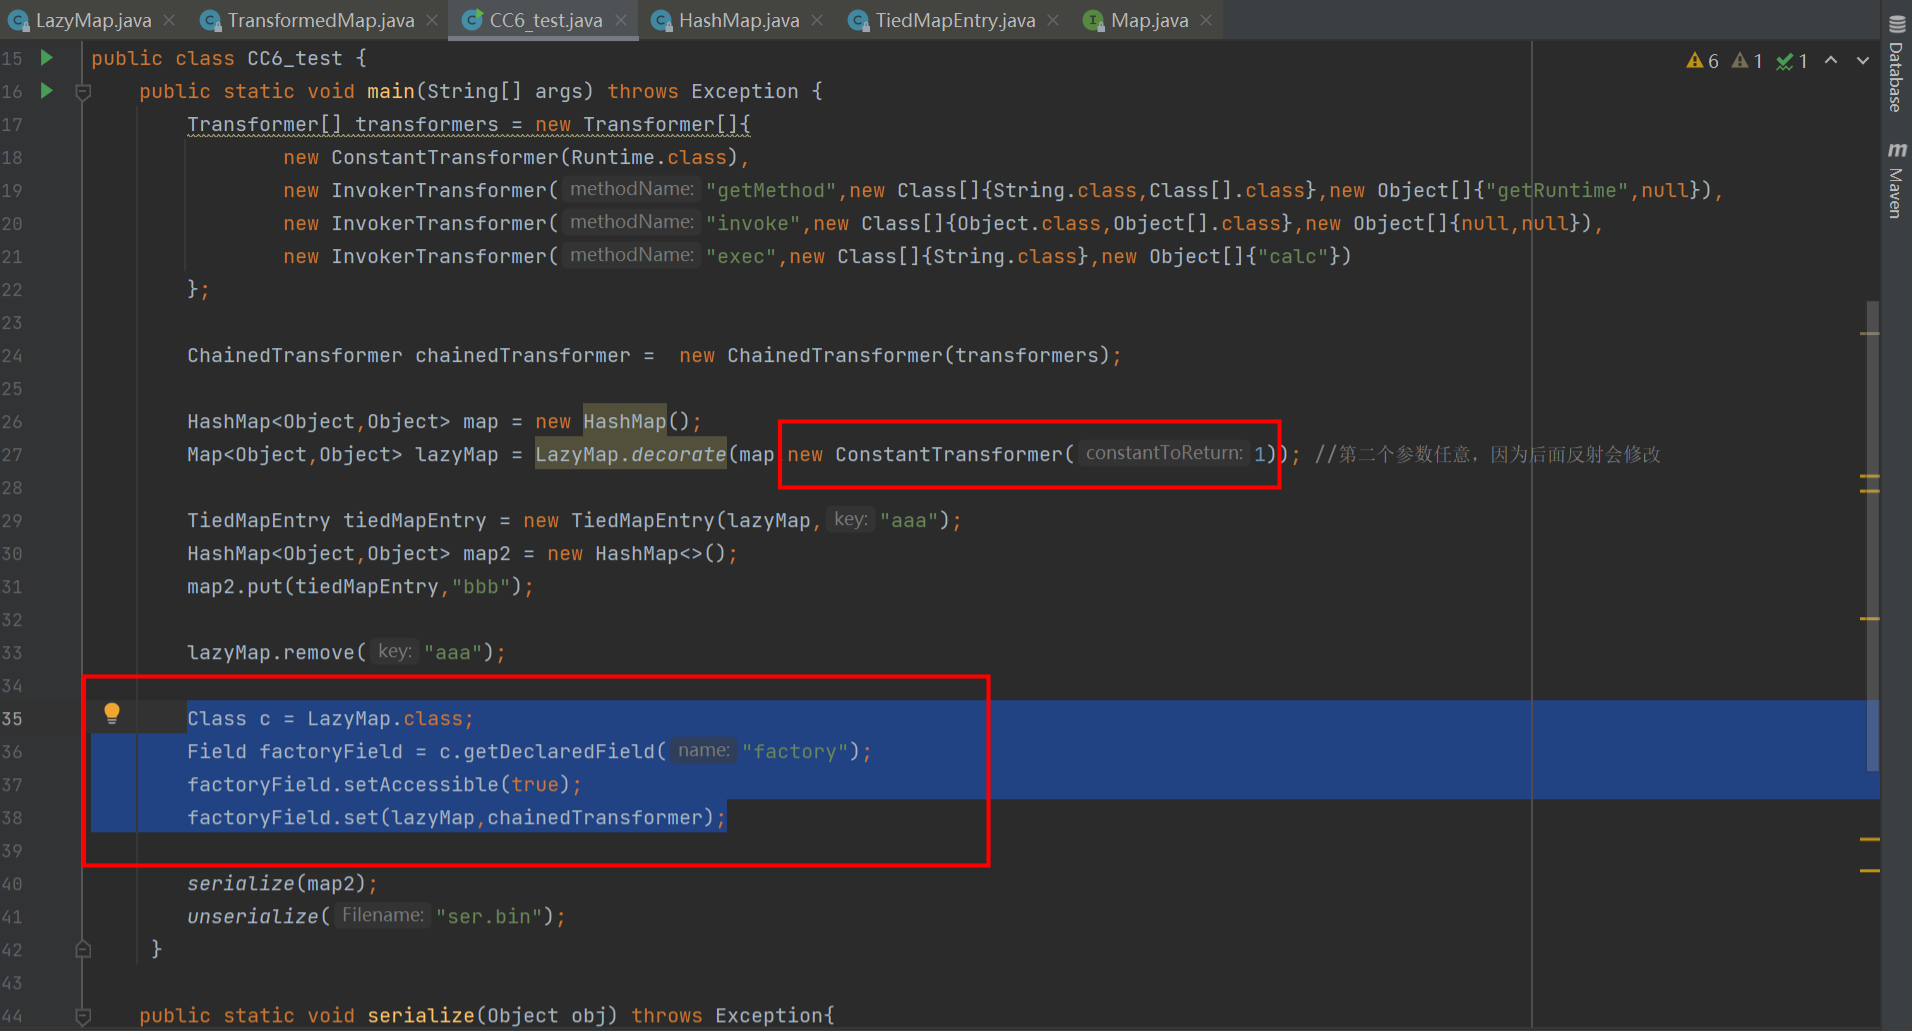Collapse main method at closing brace marker
This screenshot has width=1912, height=1031.
83,949
